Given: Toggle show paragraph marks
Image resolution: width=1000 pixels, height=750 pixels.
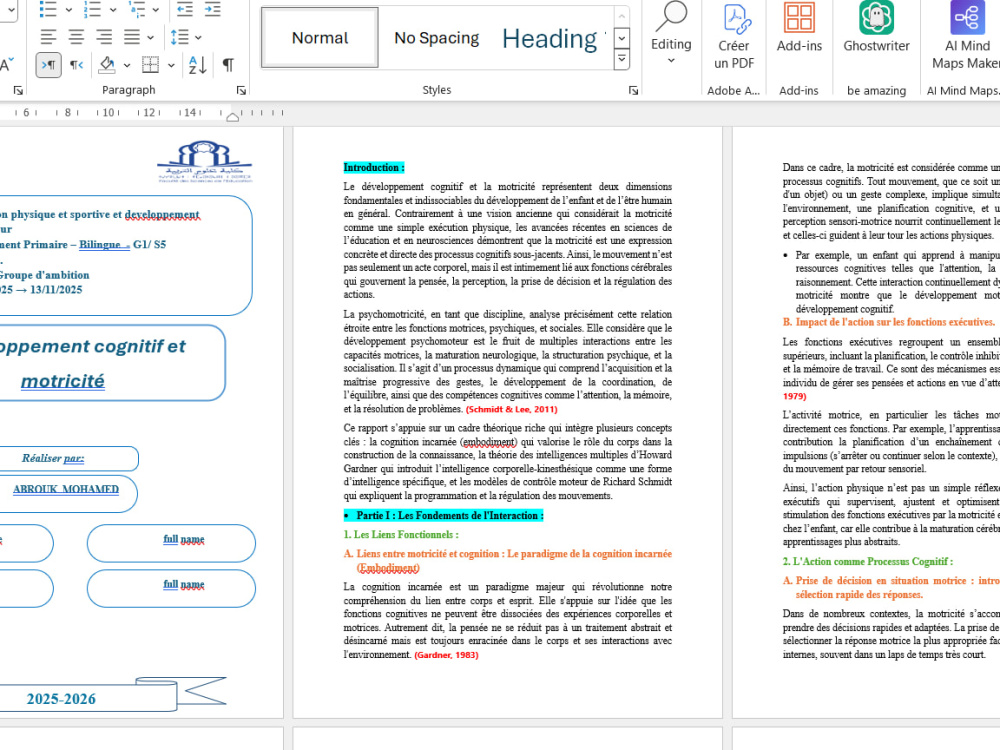Looking at the screenshot, I should 228,65.
